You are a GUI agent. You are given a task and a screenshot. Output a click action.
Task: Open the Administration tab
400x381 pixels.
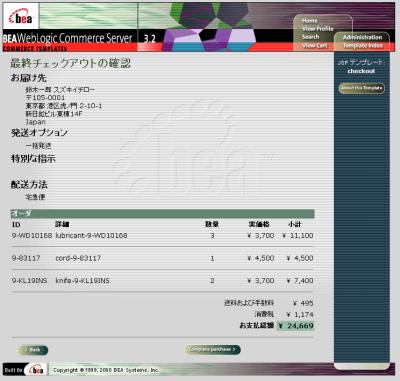(362, 37)
